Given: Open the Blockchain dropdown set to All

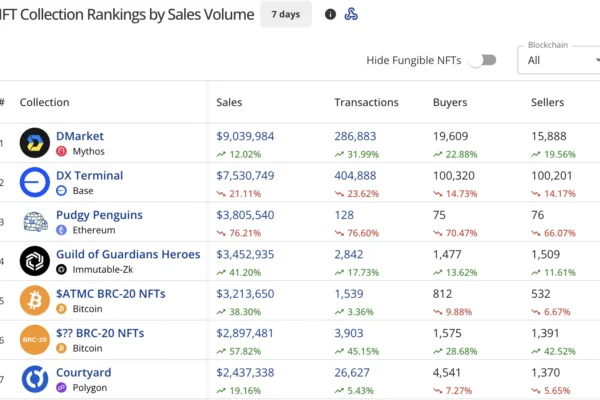Looking at the screenshot, I should [558, 60].
